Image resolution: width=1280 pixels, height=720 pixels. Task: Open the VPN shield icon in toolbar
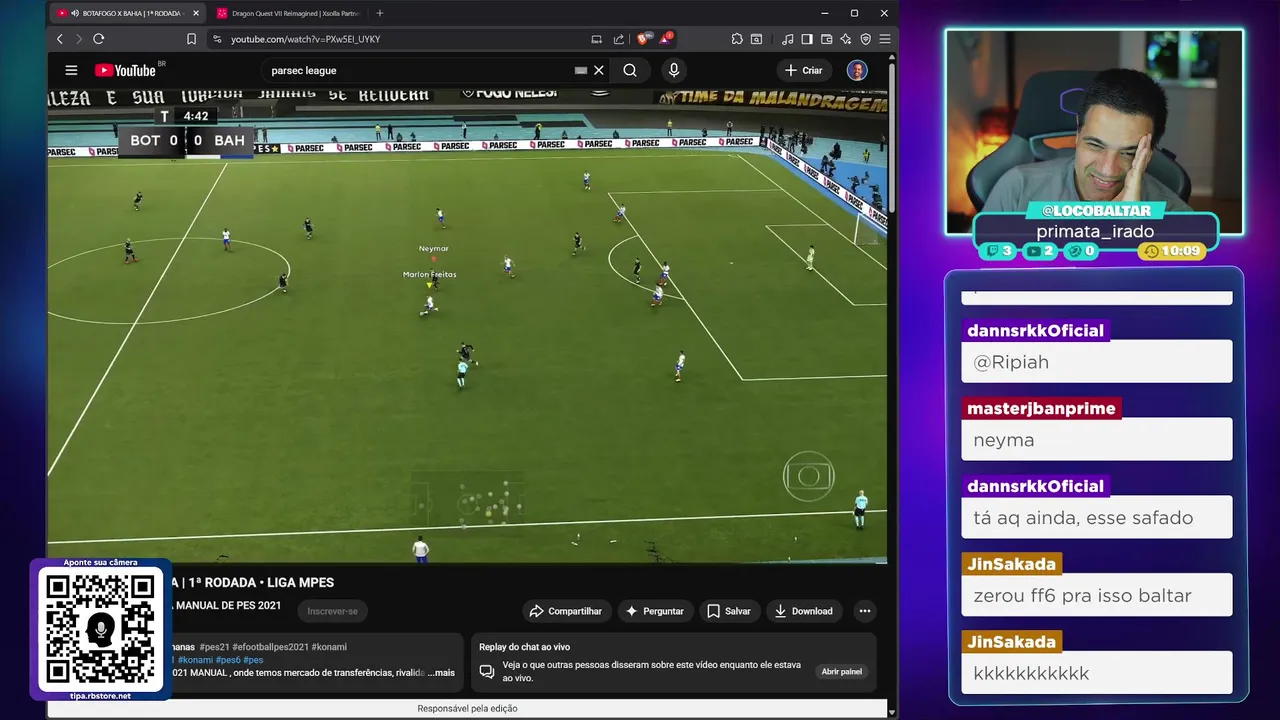(x=865, y=39)
